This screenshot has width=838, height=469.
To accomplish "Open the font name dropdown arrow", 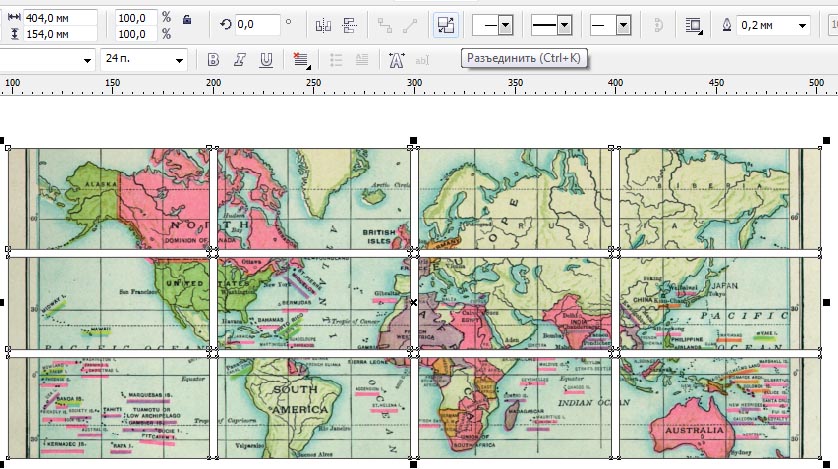I will 87,60.
